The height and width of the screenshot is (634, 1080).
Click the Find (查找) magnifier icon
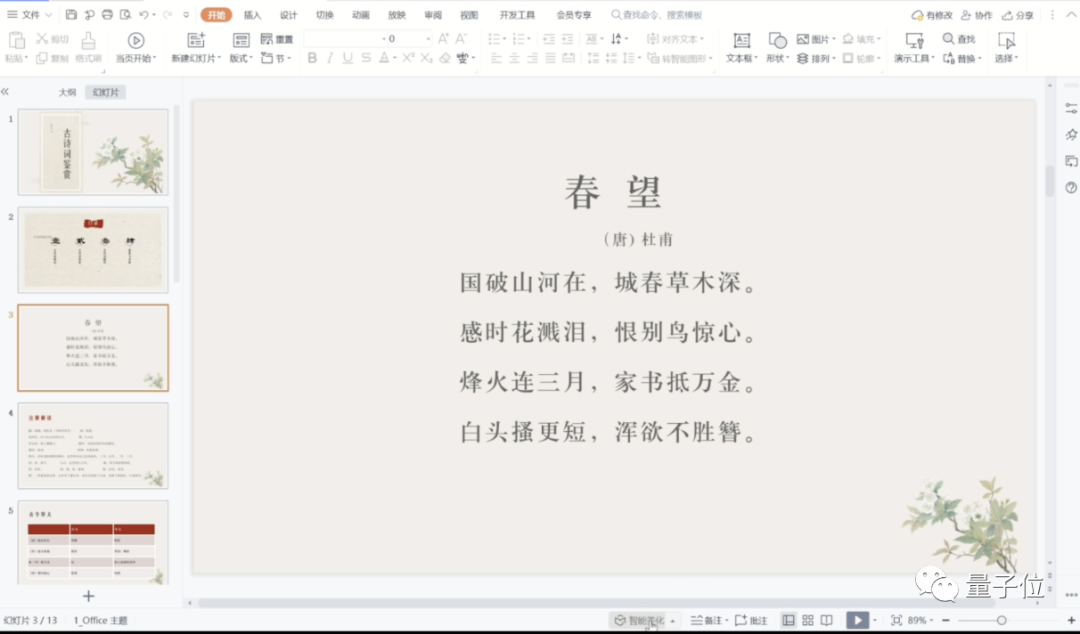(x=949, y=39)
